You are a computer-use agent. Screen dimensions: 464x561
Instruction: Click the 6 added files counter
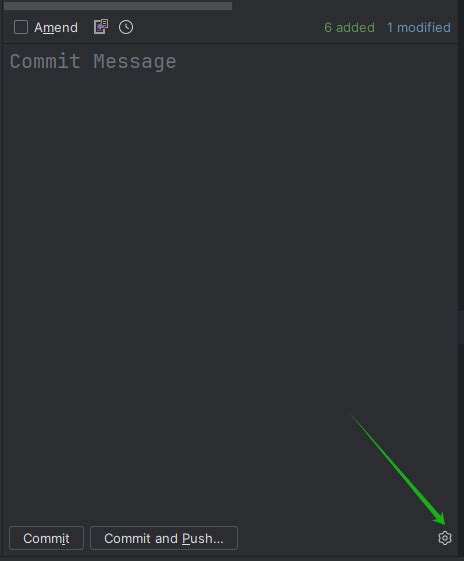349,28
